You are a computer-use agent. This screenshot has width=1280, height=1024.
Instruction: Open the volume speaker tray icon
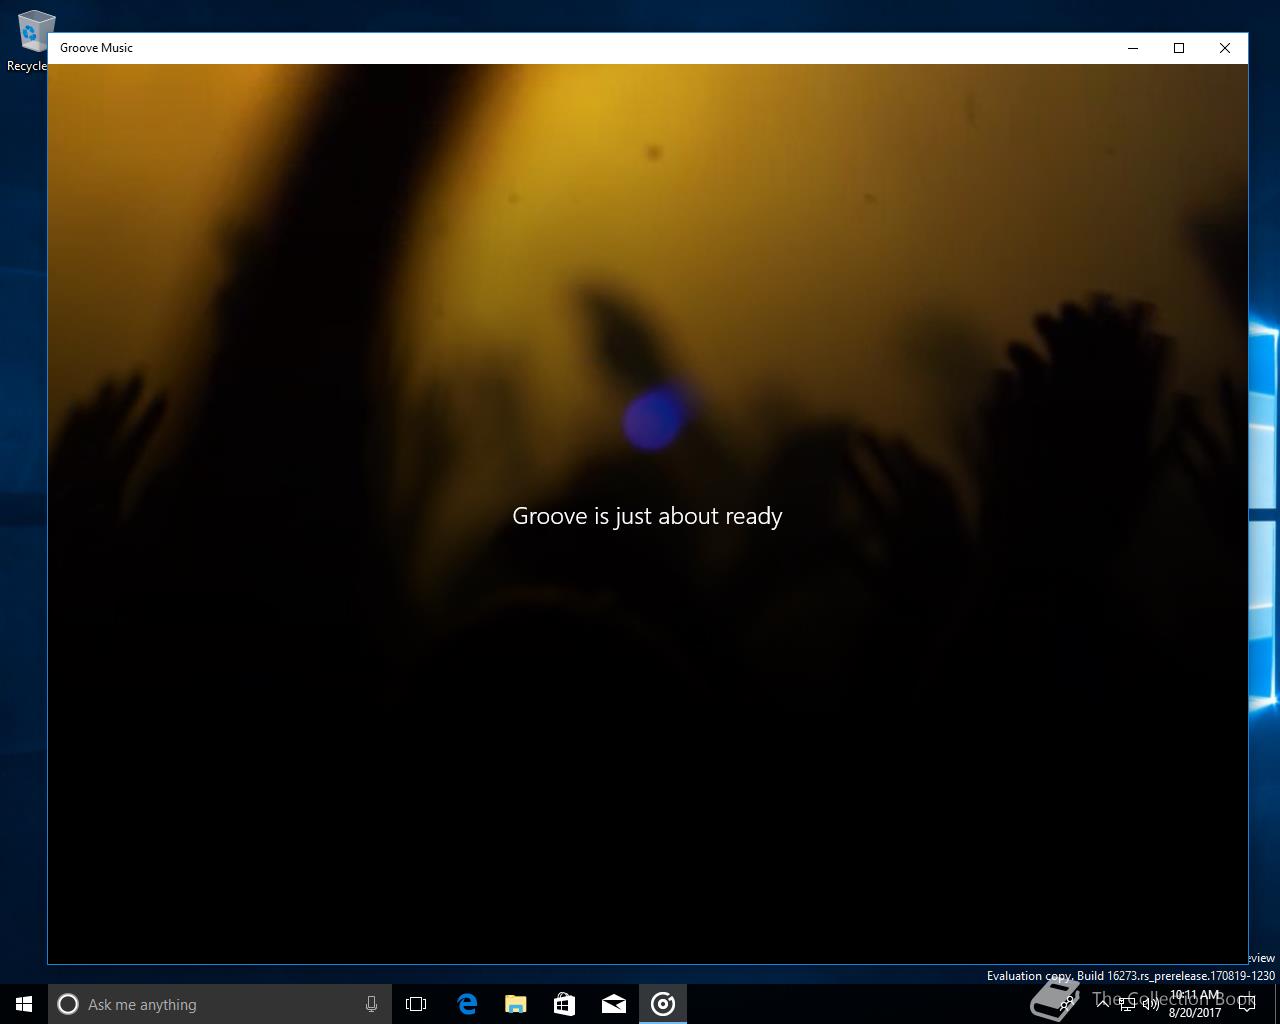[x=1151, y=1004]
